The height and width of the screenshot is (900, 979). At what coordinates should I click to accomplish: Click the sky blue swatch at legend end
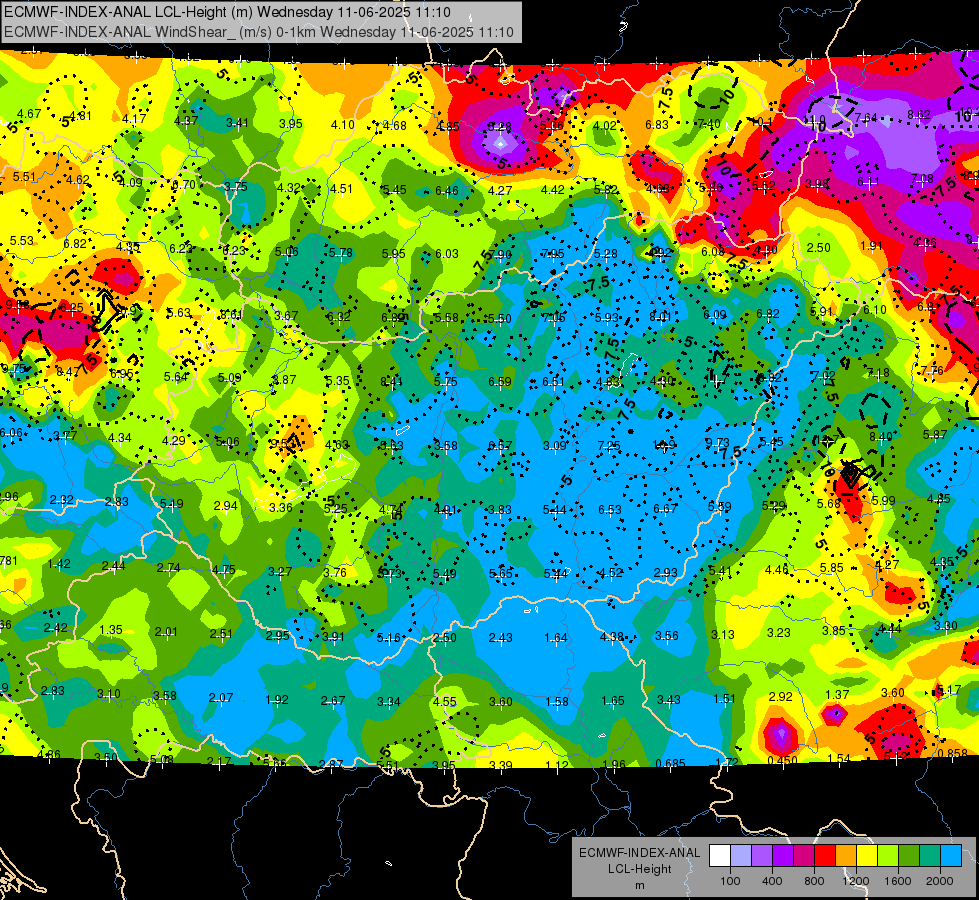(x=950, y=856)
